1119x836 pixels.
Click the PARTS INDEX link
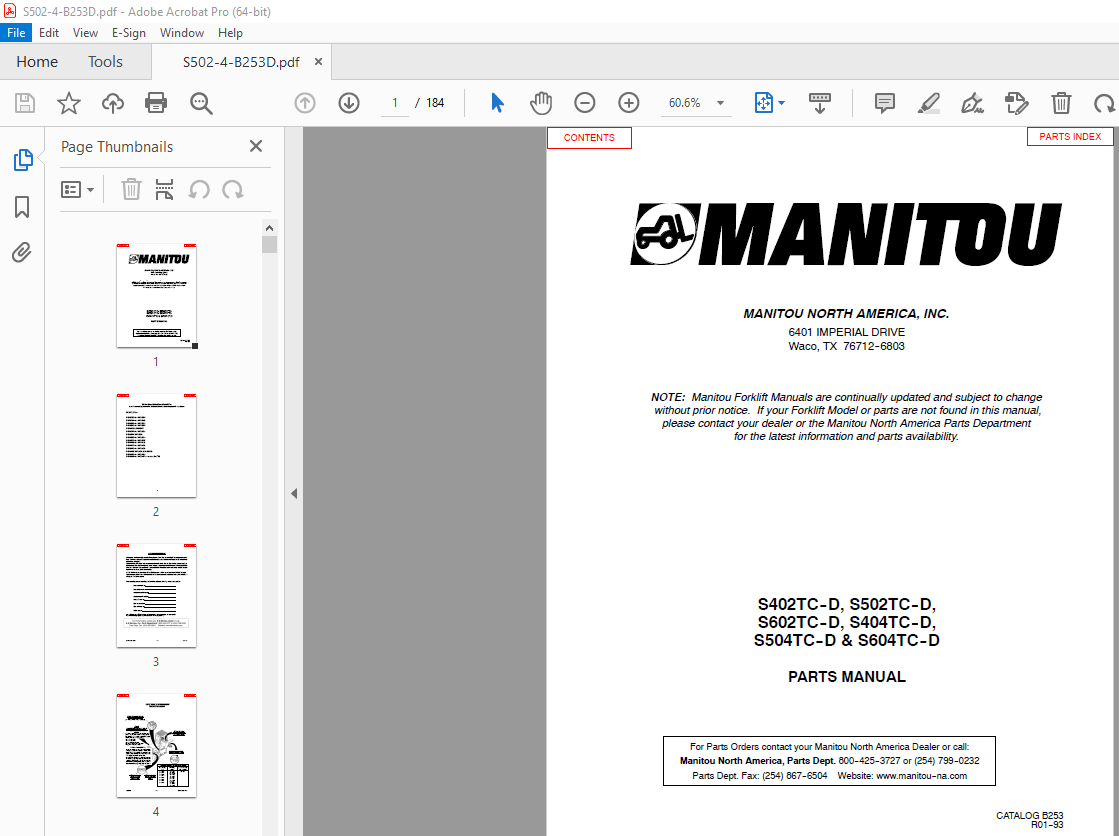(1069, 137)
